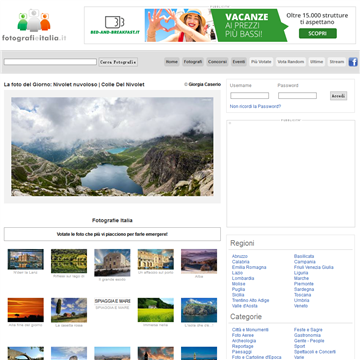Select the Liguria region link
The image size is (360, 360).
(x=301, y=273)
